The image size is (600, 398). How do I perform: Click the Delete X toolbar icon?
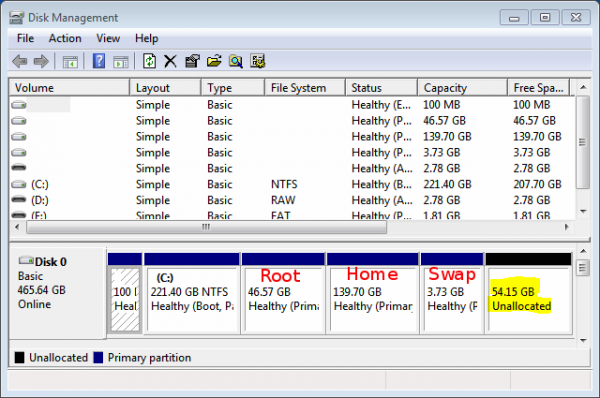pyautogui.click(x=170, y=61)
